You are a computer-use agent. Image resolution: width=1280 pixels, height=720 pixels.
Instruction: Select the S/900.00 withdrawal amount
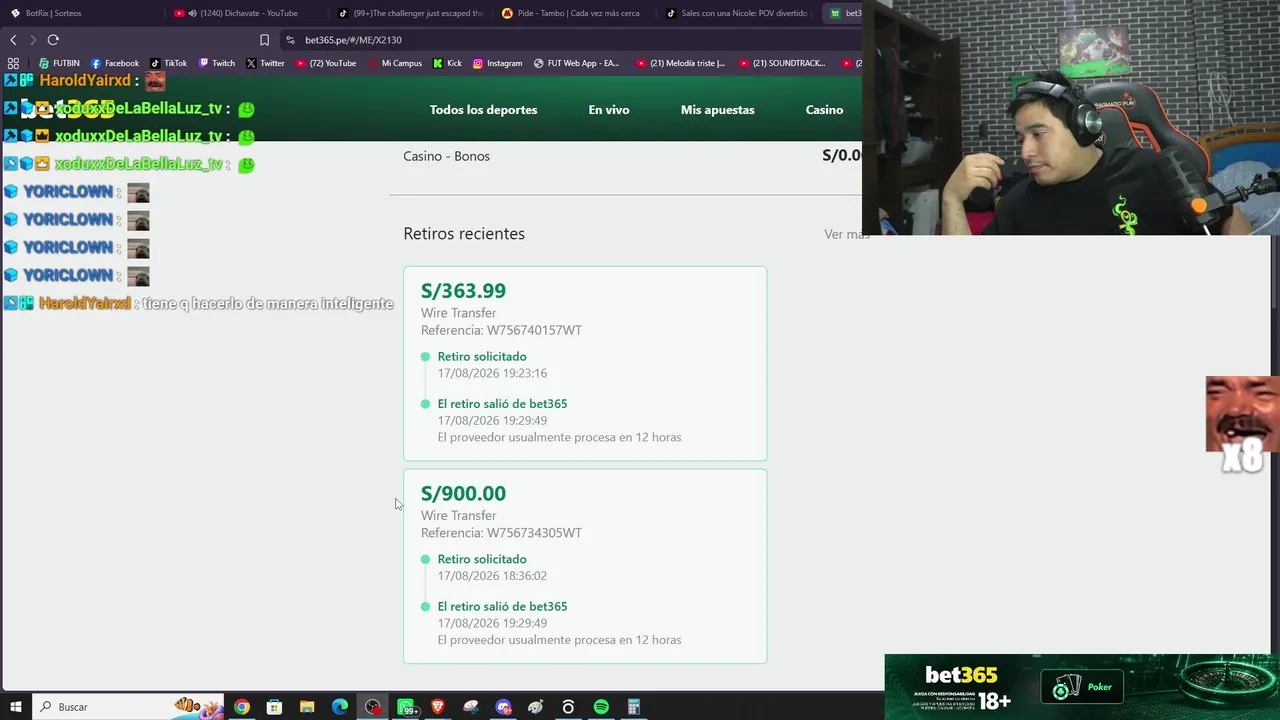point(463,493)
